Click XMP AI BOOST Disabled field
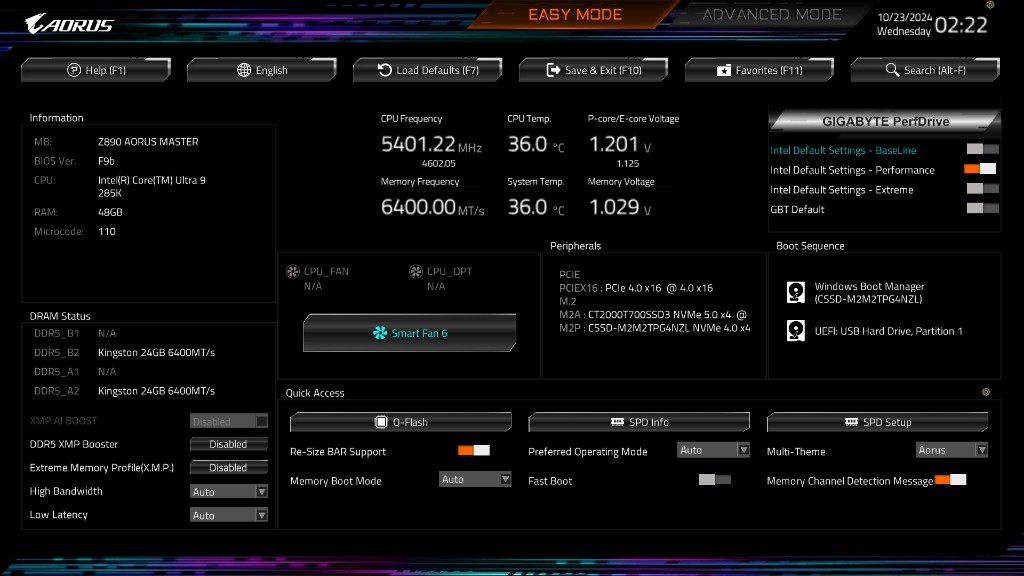 point(229,421)
